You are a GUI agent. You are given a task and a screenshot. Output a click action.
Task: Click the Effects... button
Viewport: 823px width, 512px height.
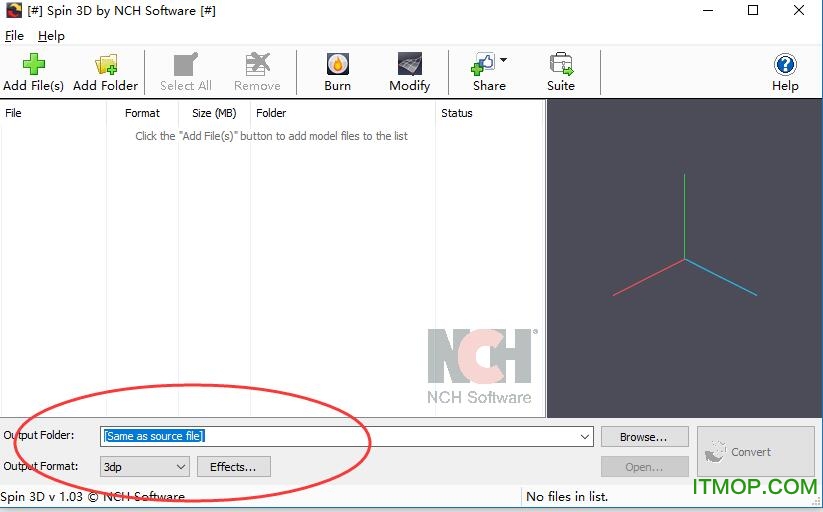click(233, 467)
